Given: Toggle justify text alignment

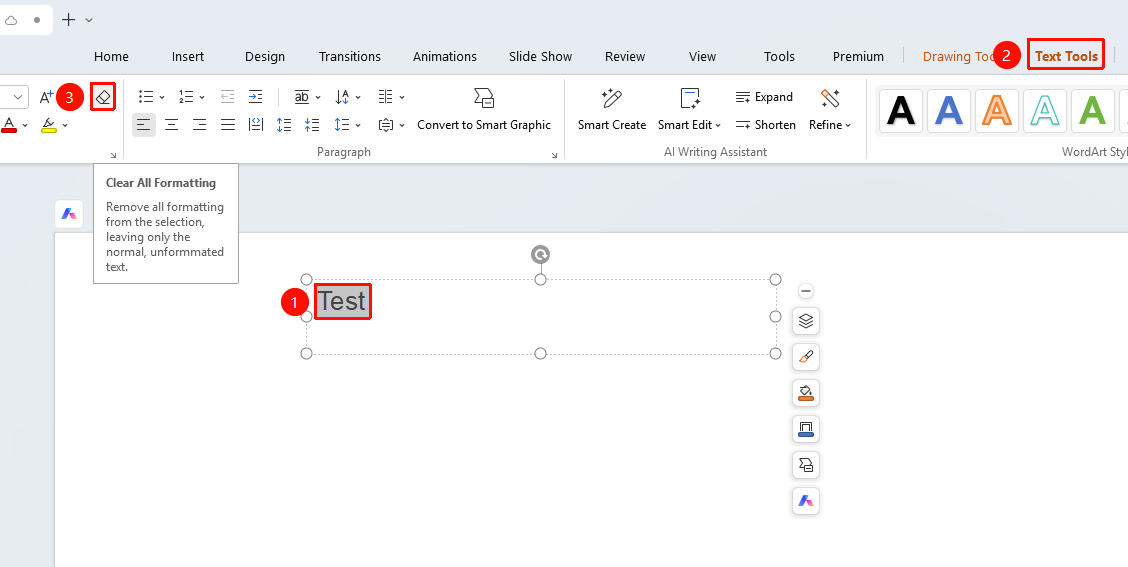Looking at the screenshot, I should click(228, 125).
